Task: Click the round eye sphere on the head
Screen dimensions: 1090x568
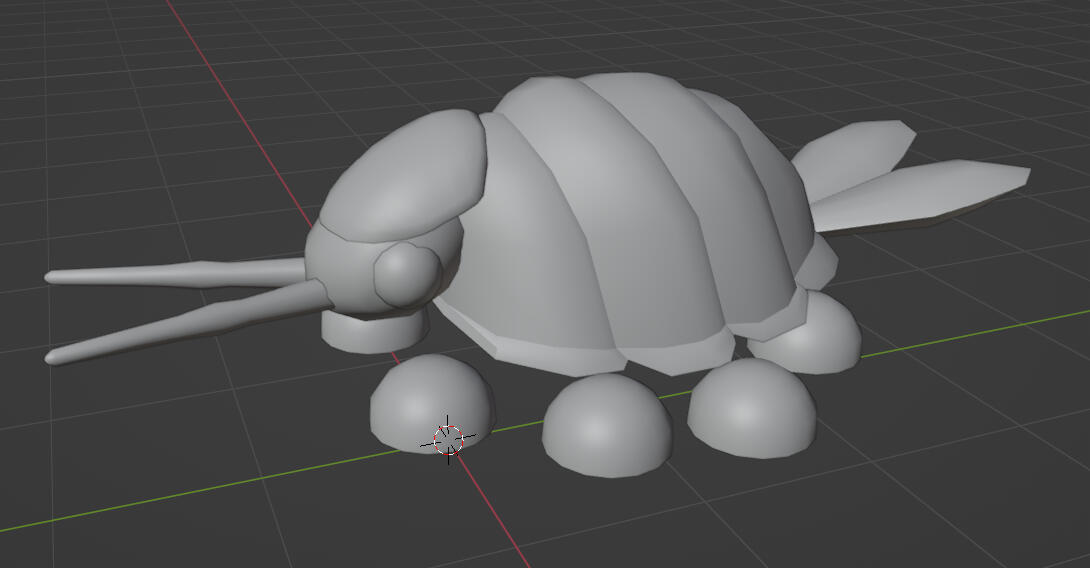Action: 406,272
